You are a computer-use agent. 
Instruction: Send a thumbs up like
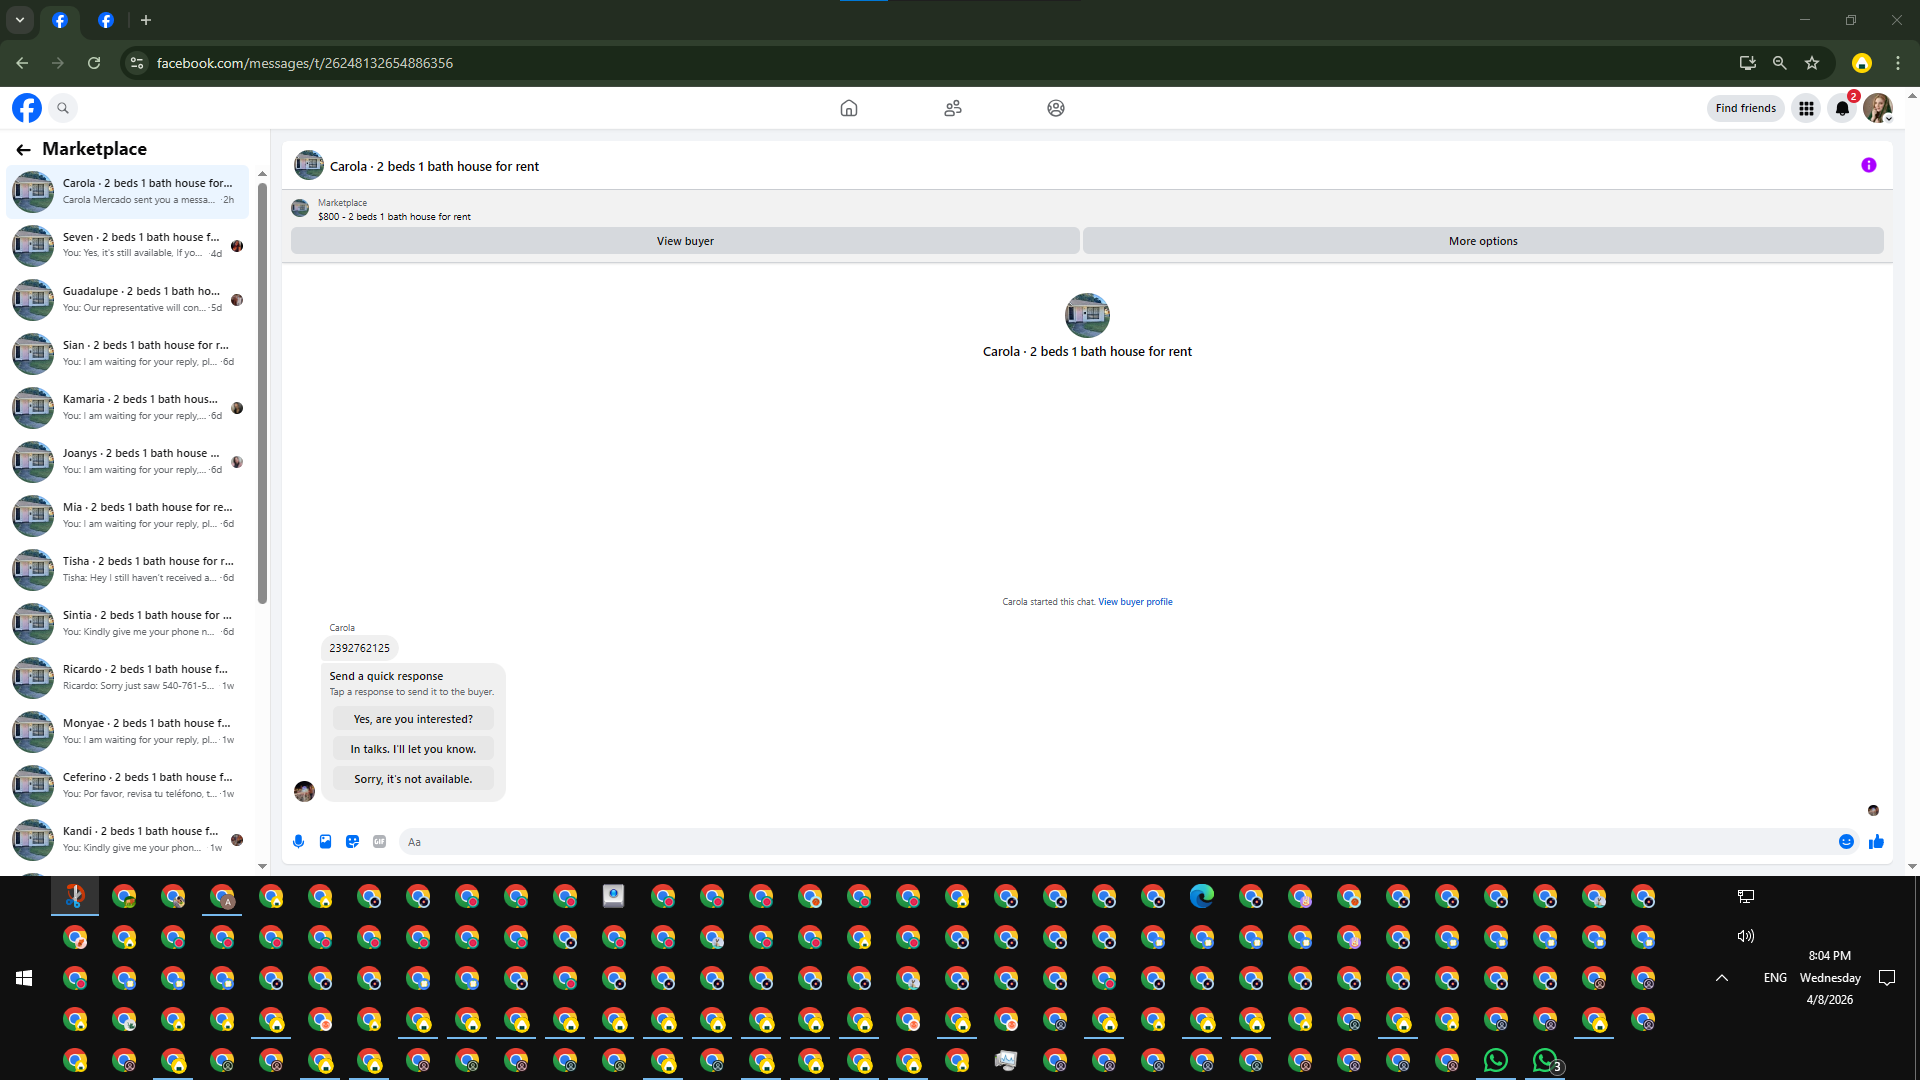point(1876,842)
